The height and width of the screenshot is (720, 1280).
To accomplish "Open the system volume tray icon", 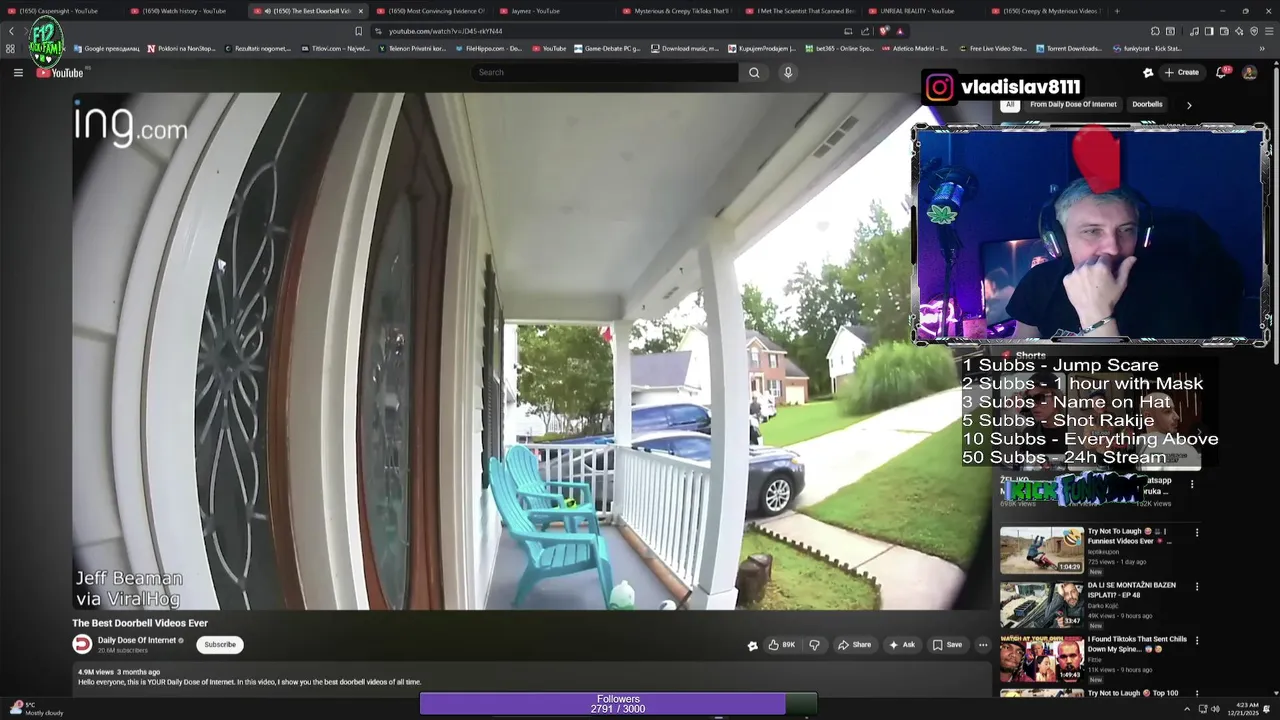I will tap(1215, 709).
